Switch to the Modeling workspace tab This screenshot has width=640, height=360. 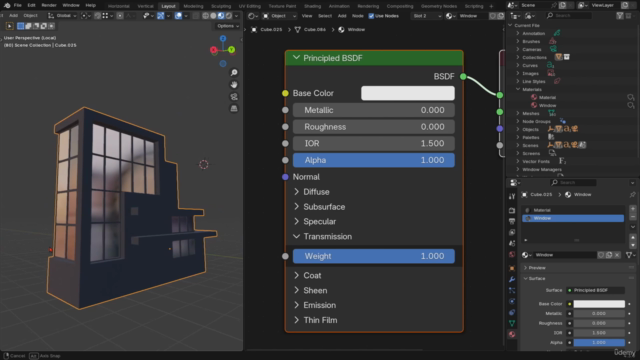click(193, 6)
